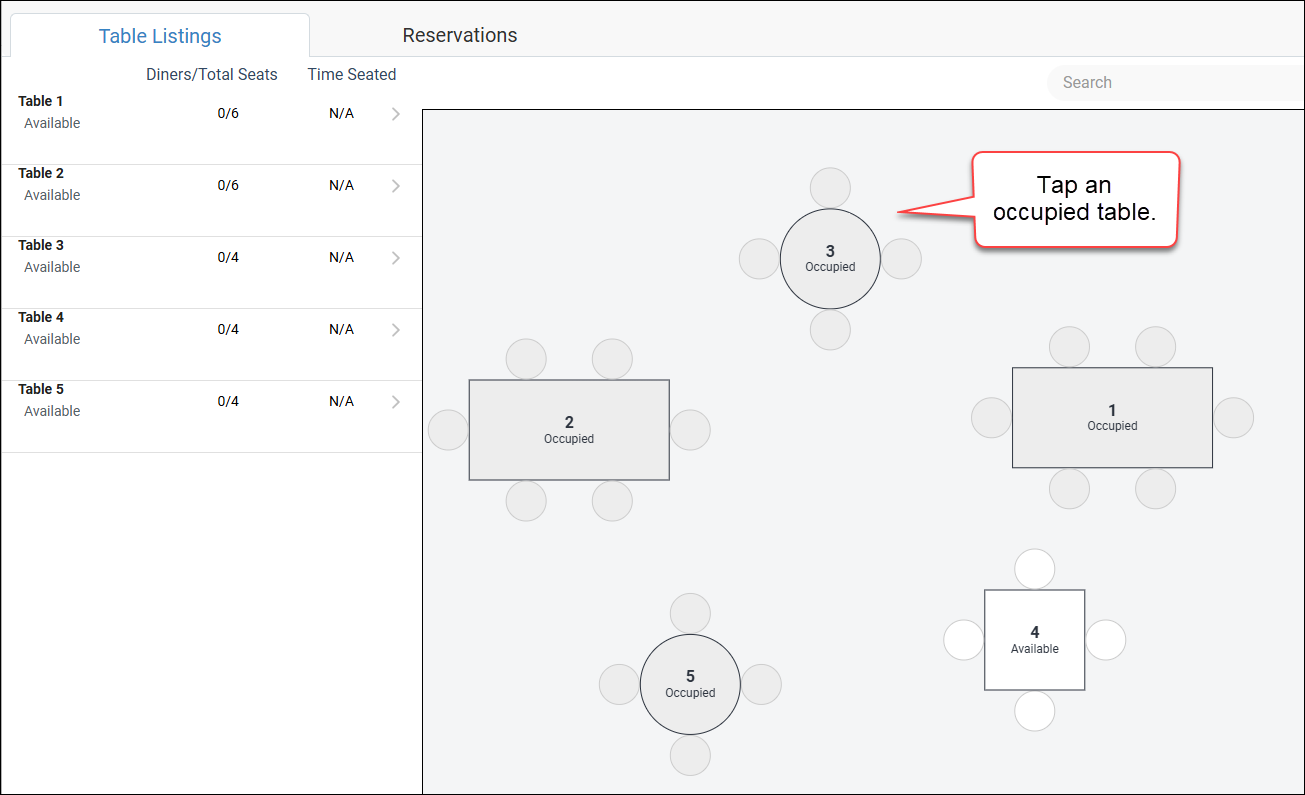
Task: Select the right seat of table 5
Action: coord(761,685)
